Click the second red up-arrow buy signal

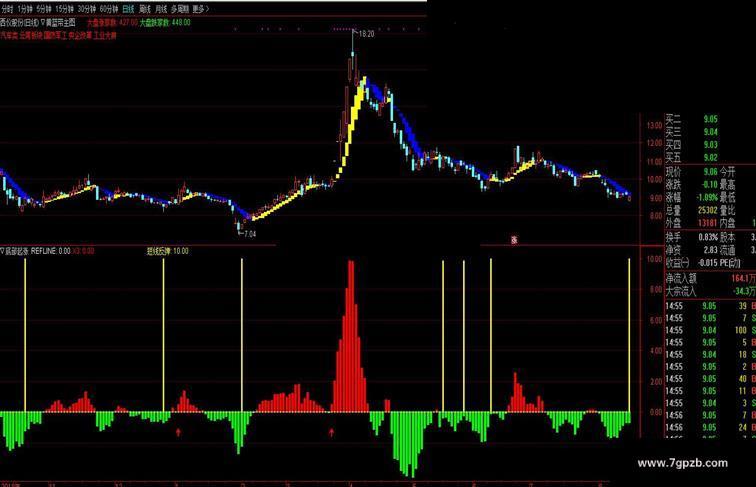tap(331, 432)
